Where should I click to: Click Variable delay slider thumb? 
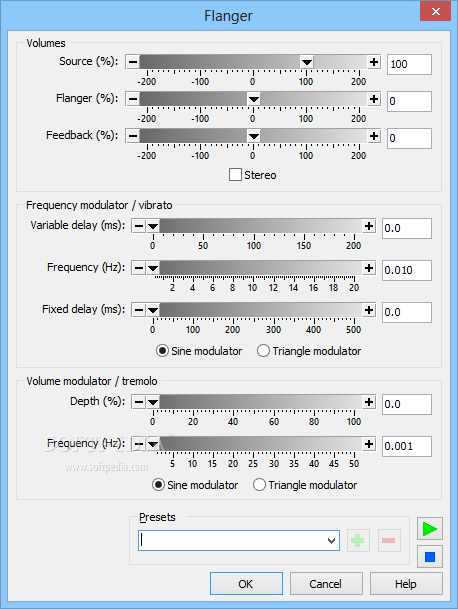pyautogui.click(x=153, y=226)
